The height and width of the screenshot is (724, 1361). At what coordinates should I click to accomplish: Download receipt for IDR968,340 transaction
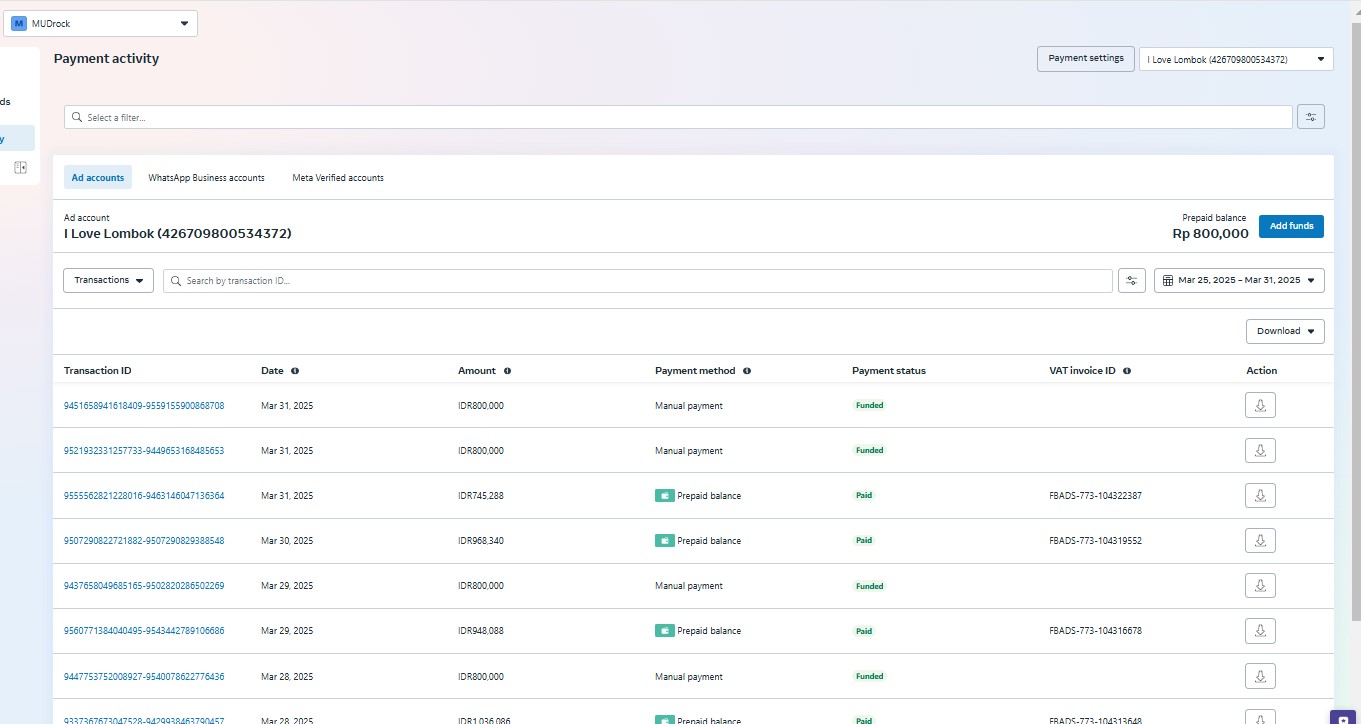coord(1260,540)
